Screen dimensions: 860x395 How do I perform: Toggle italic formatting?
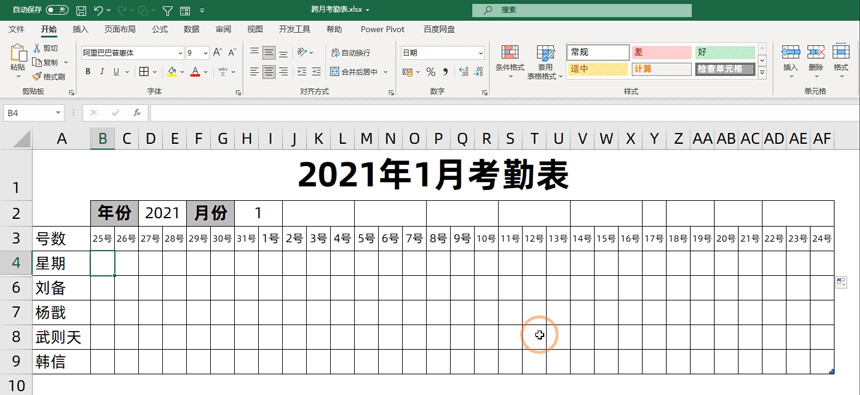102,71
